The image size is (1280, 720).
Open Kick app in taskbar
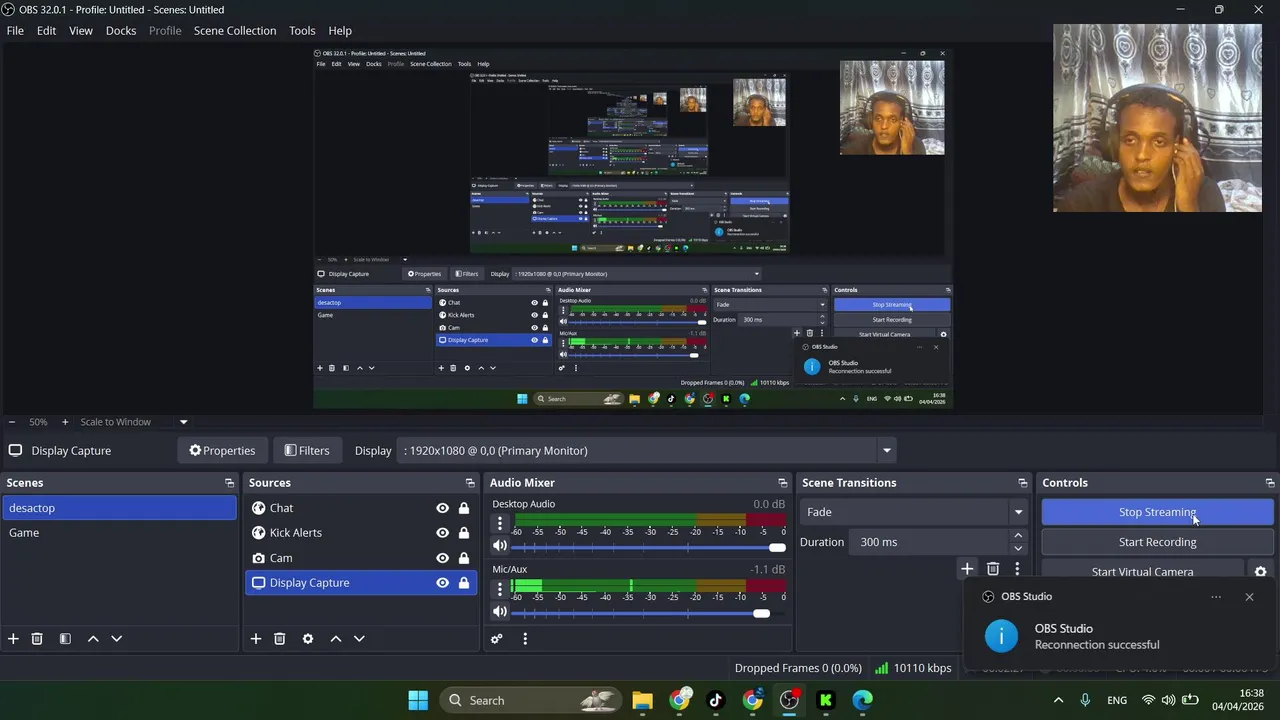pos(826,700)
